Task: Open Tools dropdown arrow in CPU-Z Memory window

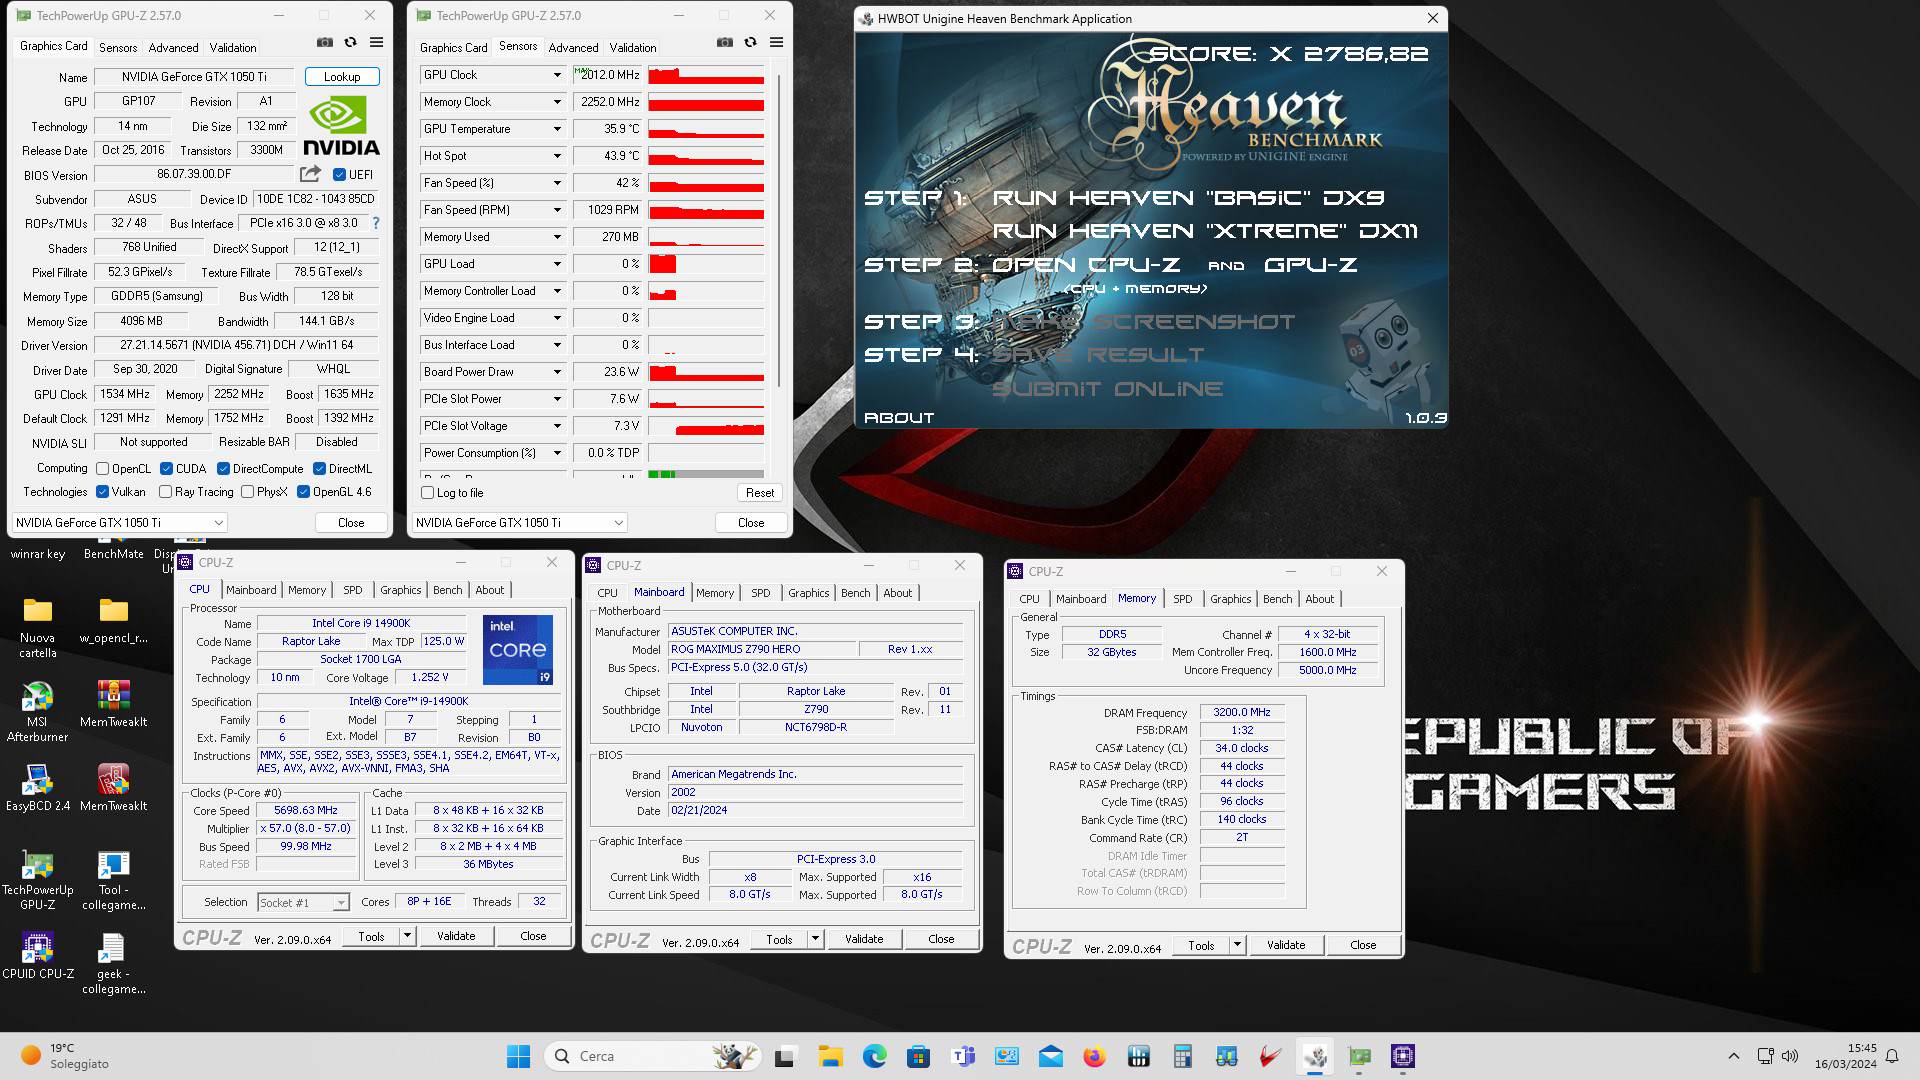Action: click(1237, 945)
